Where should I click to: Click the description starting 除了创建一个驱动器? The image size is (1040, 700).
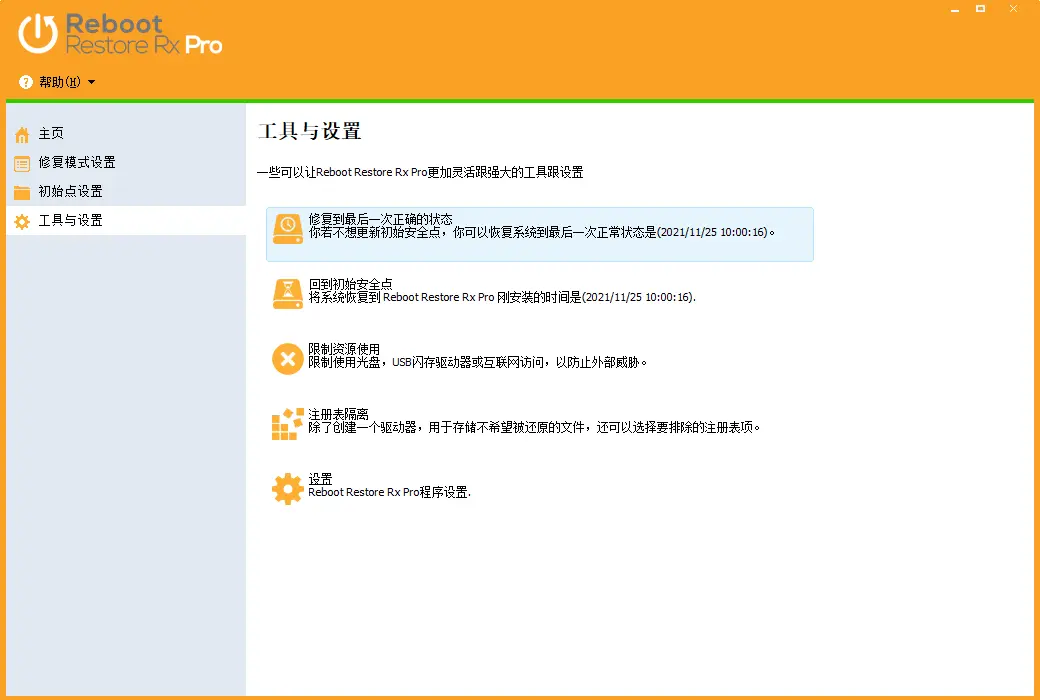click(534, 427)
